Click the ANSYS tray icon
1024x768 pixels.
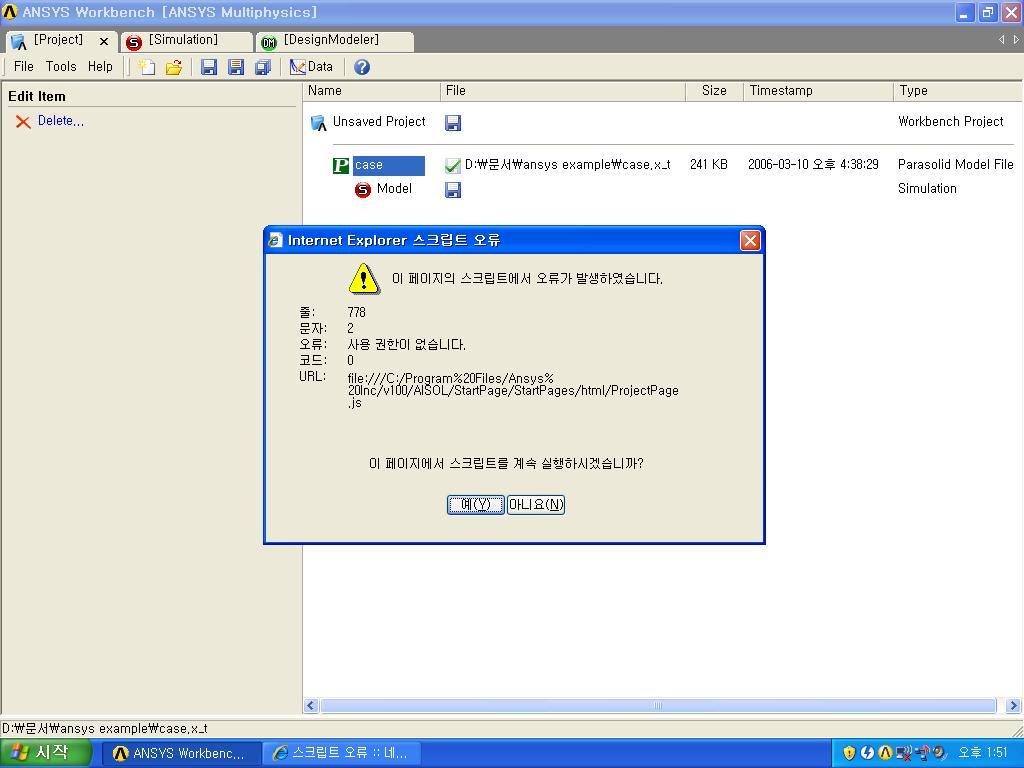click(x=885, y=753)
